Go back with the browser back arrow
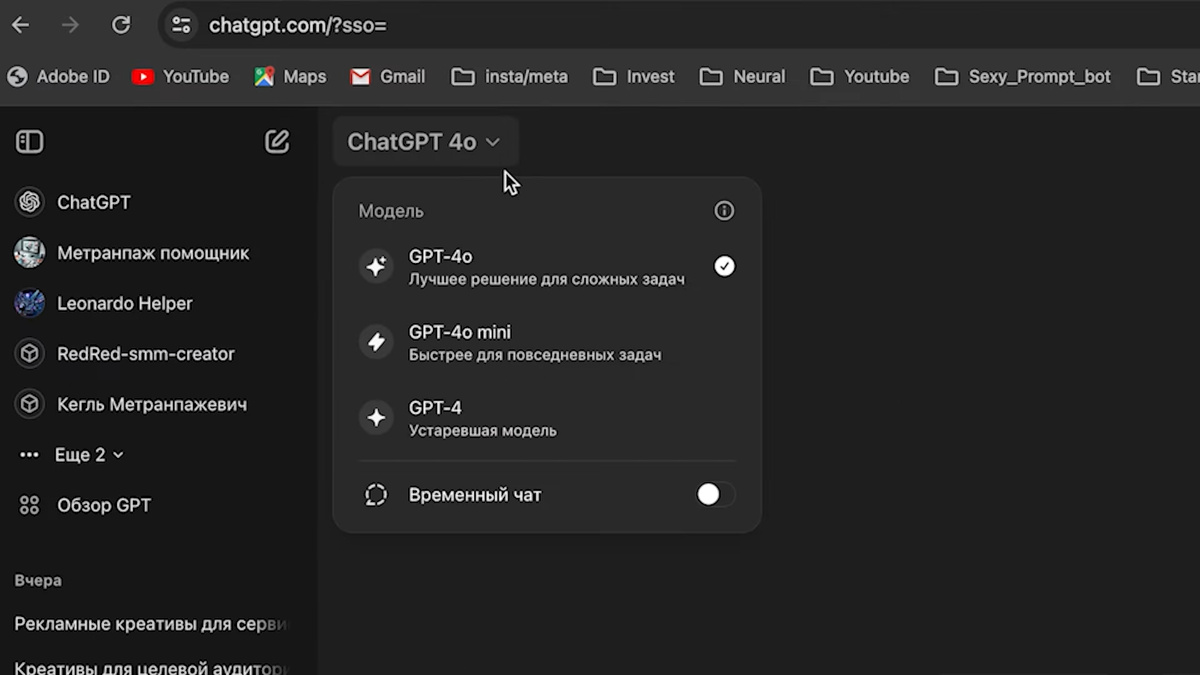 [20, 25]
